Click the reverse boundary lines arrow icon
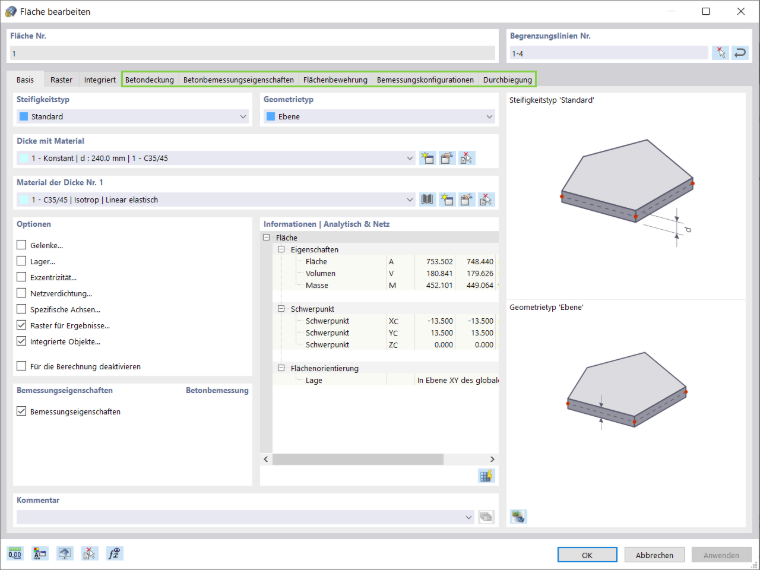 740,53
